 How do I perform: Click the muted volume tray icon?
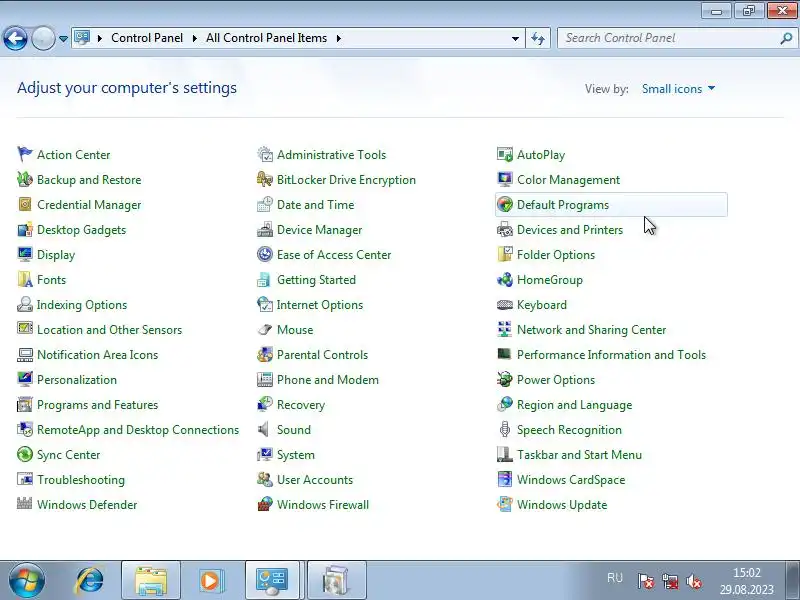[x=694, y=581]
